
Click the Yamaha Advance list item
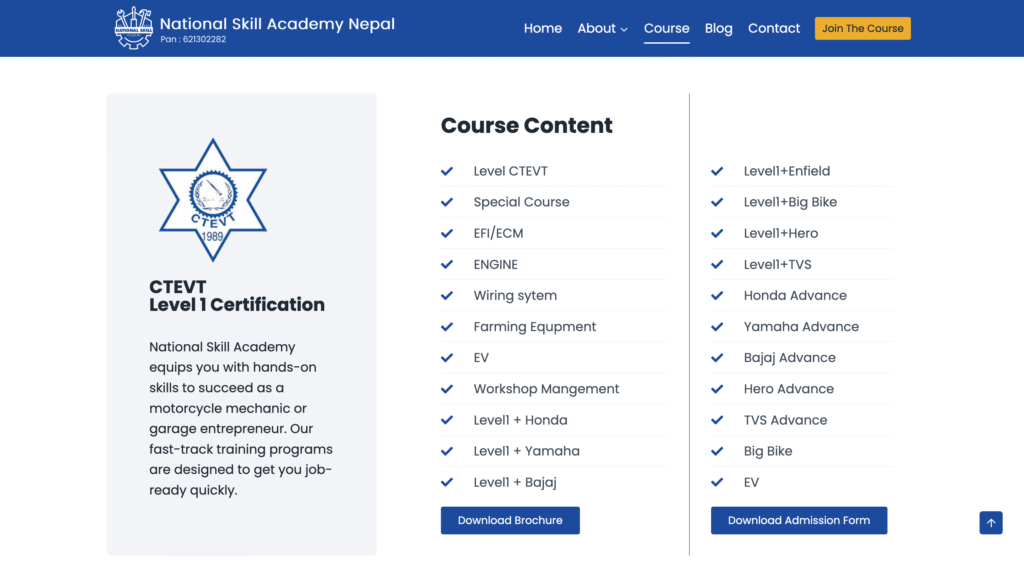click(x=802, y=326)
